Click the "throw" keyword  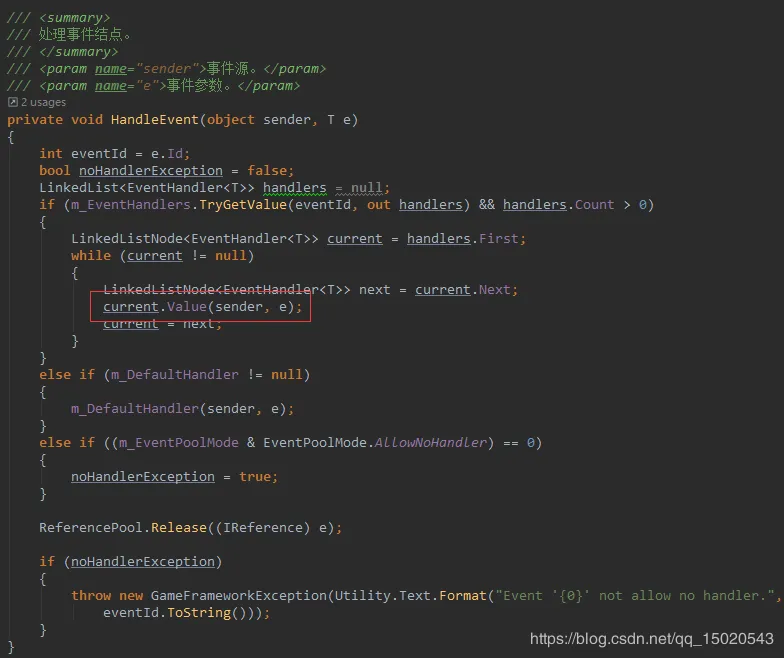point(91,596)
